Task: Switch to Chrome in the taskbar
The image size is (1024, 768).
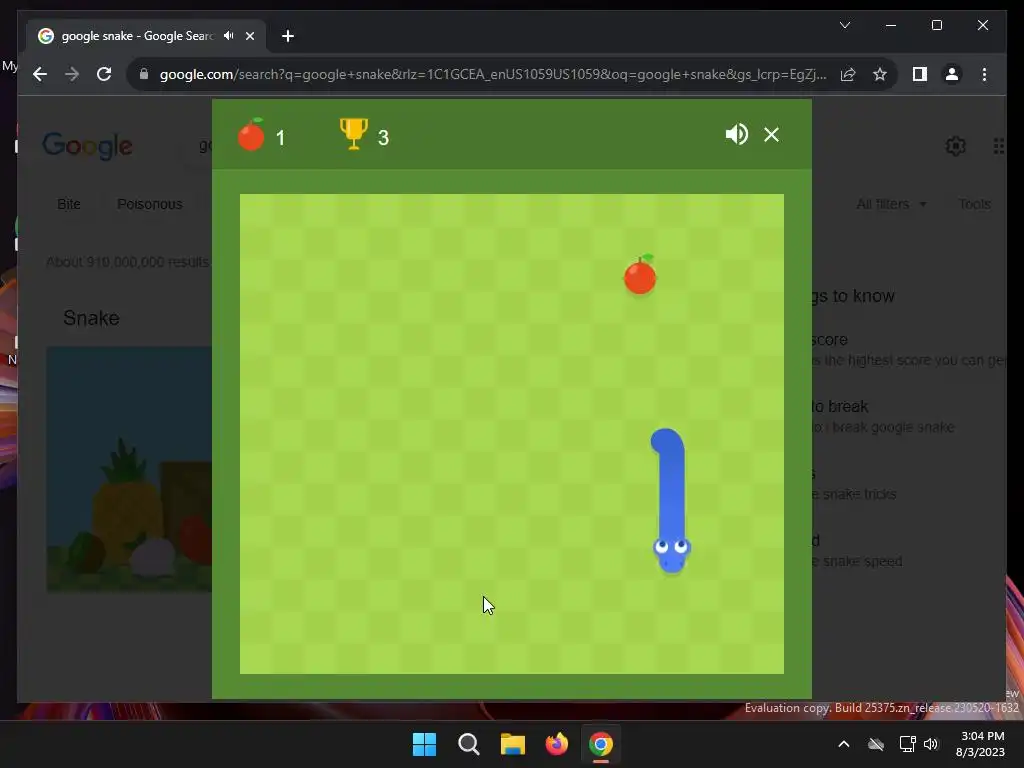Action: (601, 744)
